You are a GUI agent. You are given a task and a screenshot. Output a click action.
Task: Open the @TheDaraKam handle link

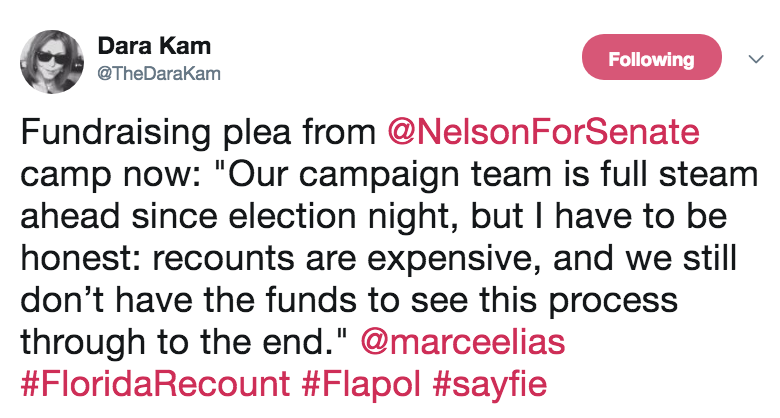159,74
